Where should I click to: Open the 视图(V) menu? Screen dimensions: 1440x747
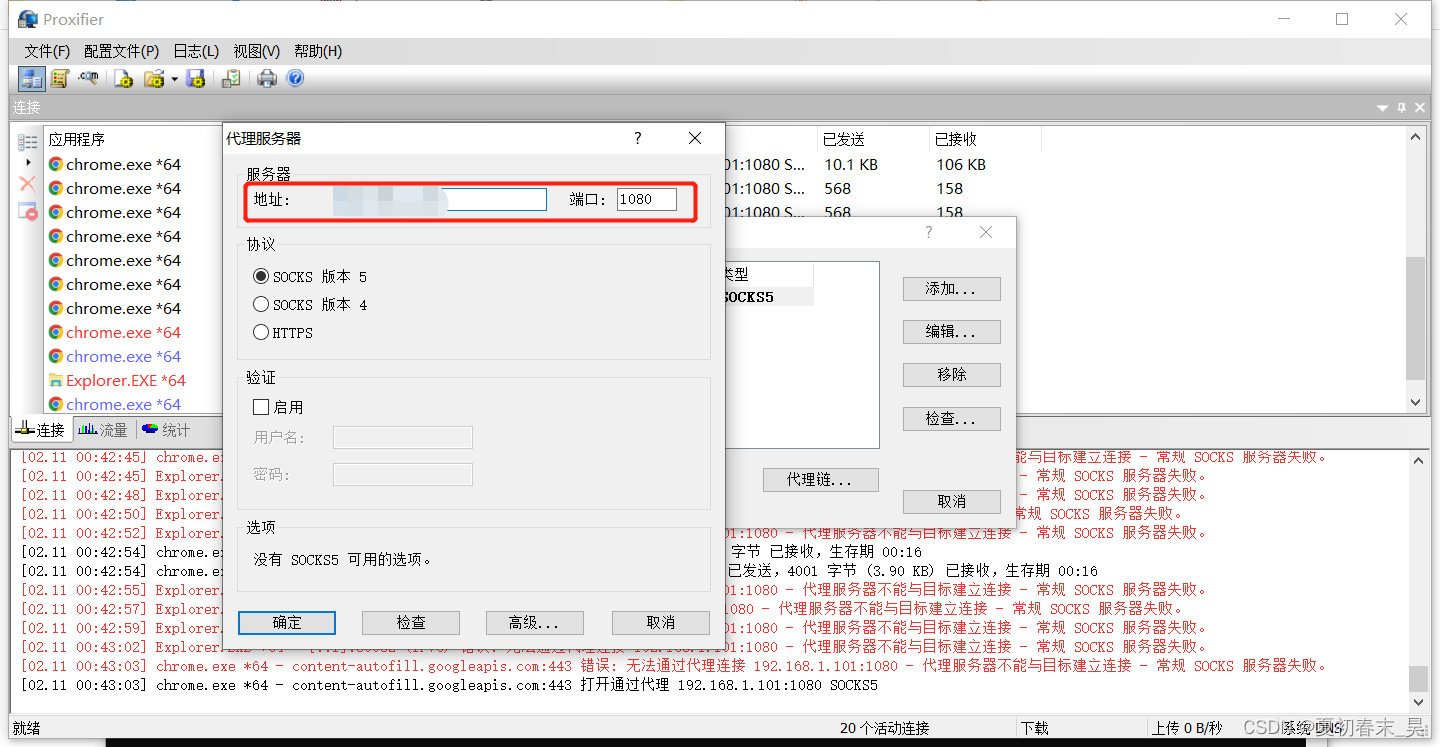coord(256,51)
